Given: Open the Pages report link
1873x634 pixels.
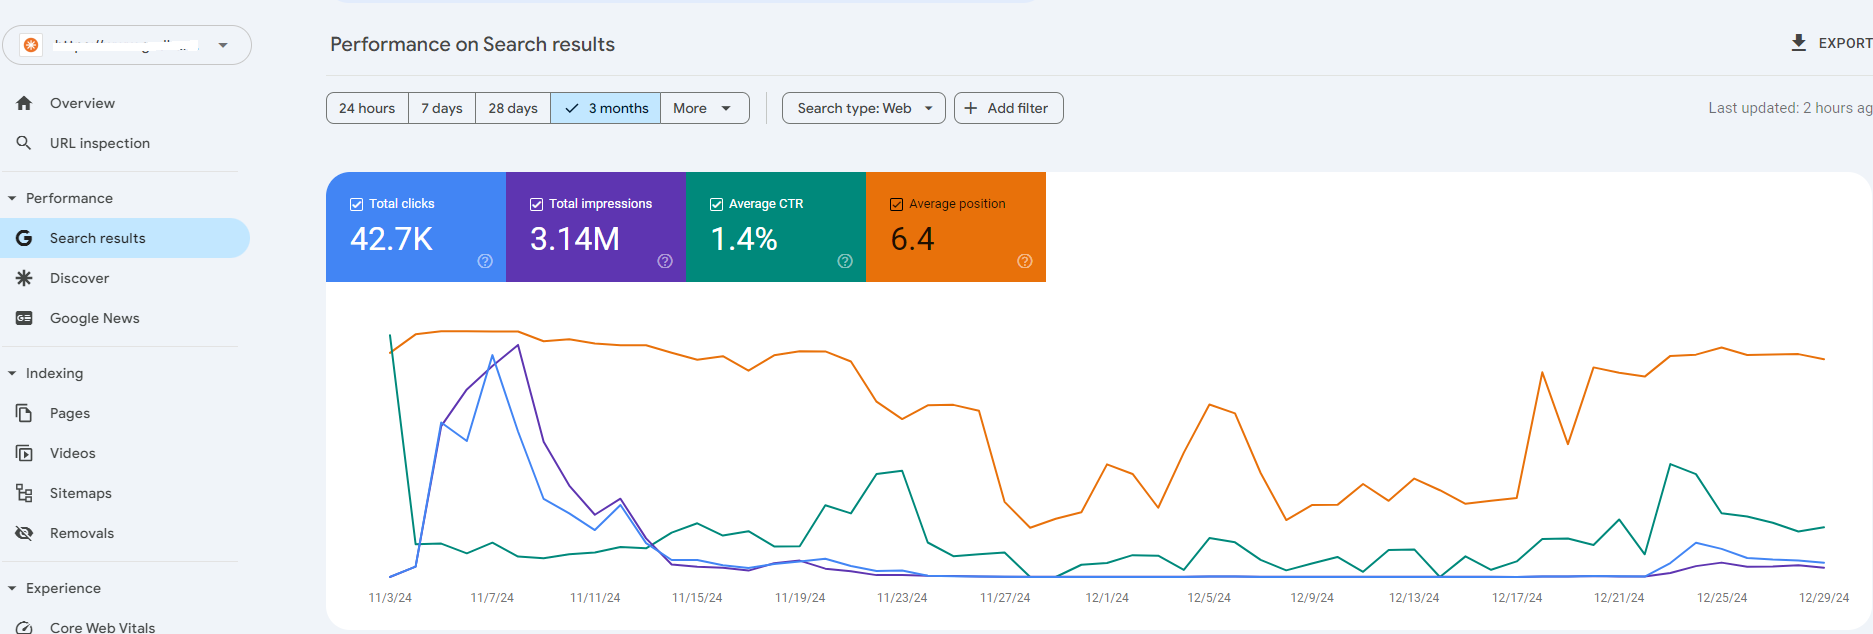Looking at the screenshot, I should [70, 413].
